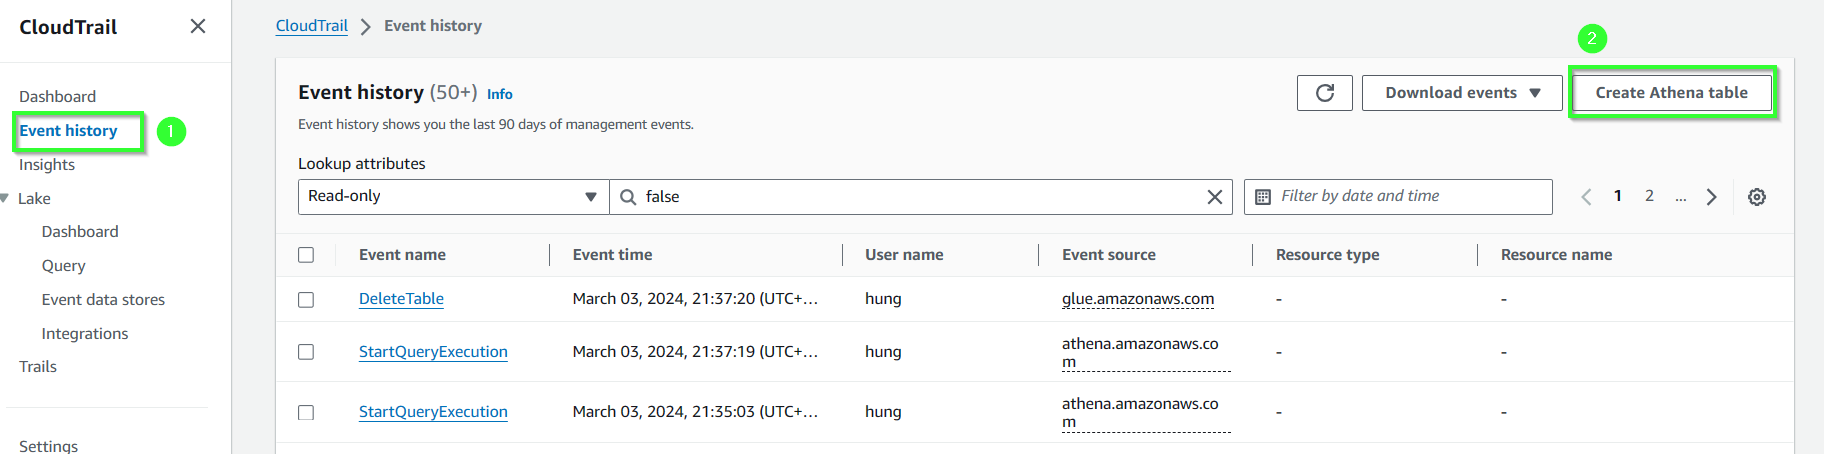Open the DeleteTable event link
1824x454 pixels.
(x=401, y=299)
